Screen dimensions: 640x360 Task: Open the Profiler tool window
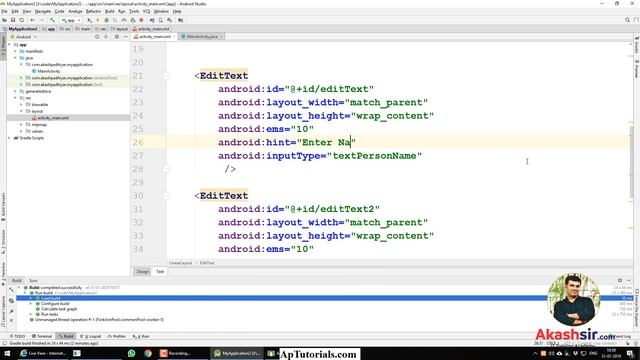click(117, 336)
